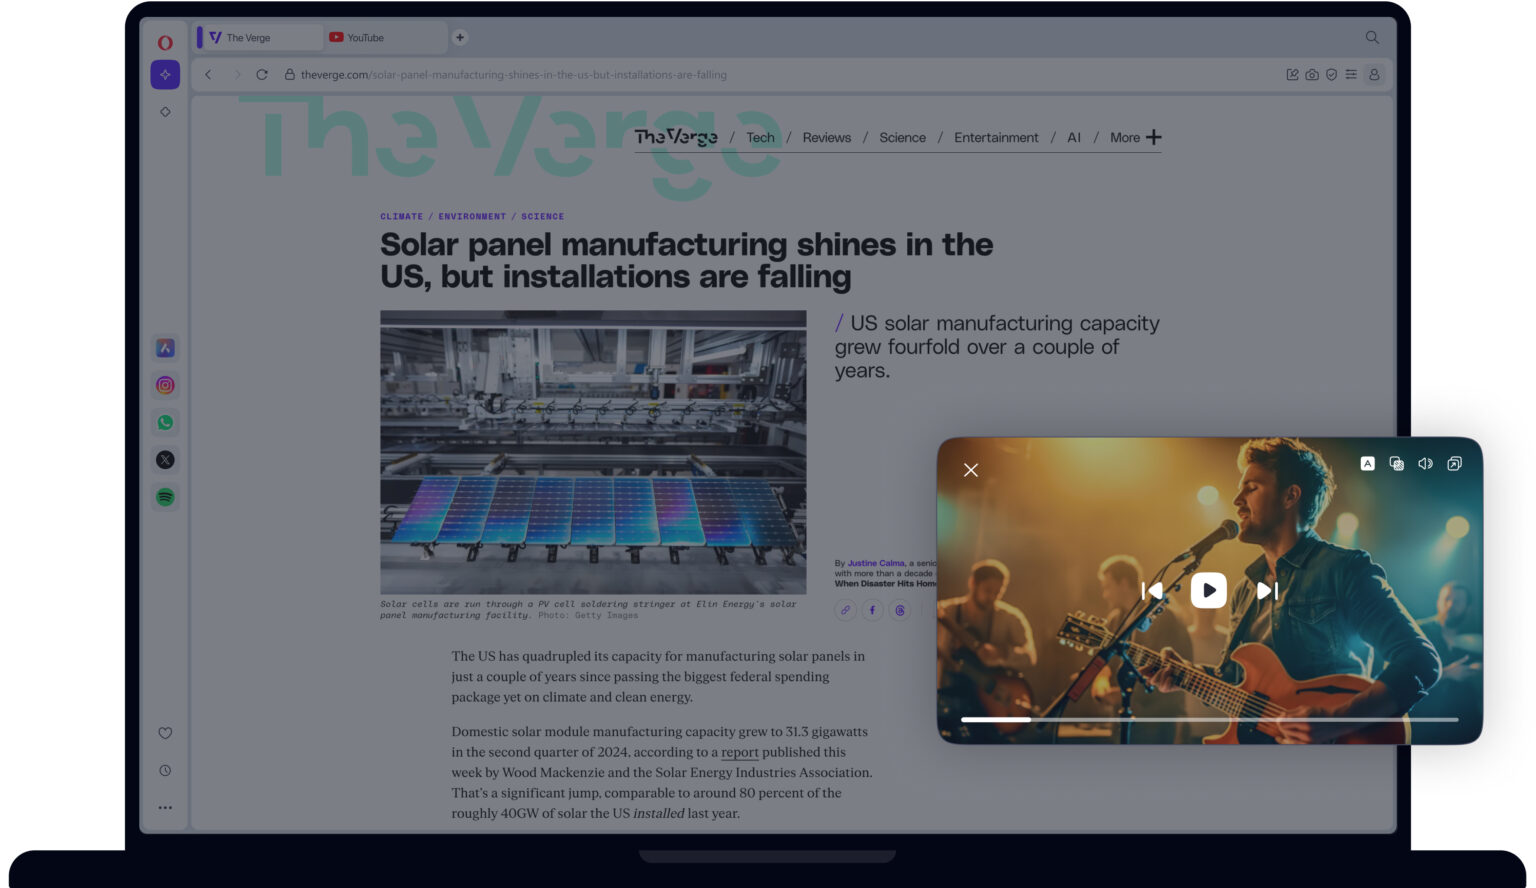Open author Justine Calma's profile link
Screen dimensions: 1536x888
pyautogui.click(x=875, y=563)
